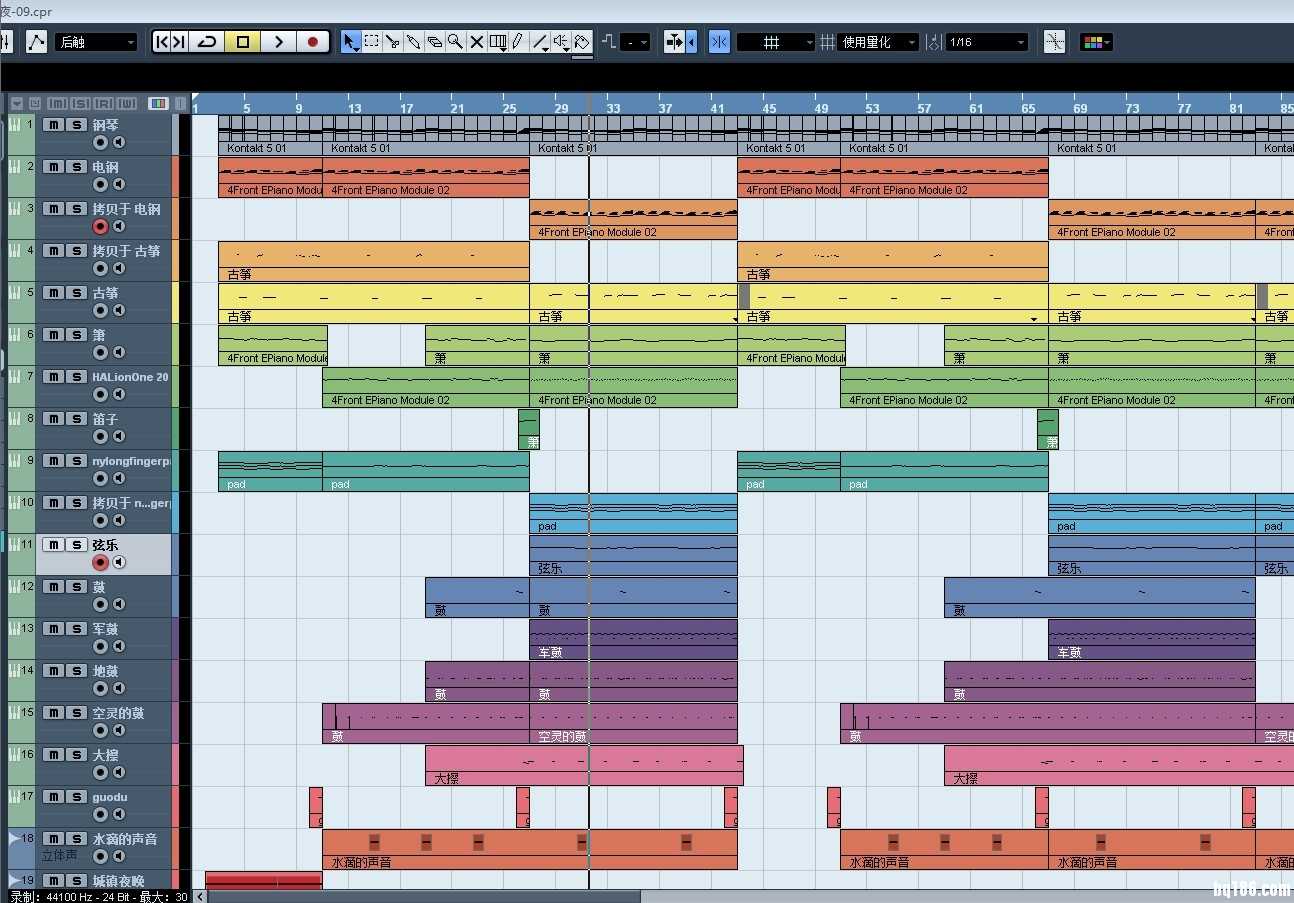Image resolution: width=1294 pixels, height=903 pixels.
Task: Click ruler at bar 45
Action: 768,107
